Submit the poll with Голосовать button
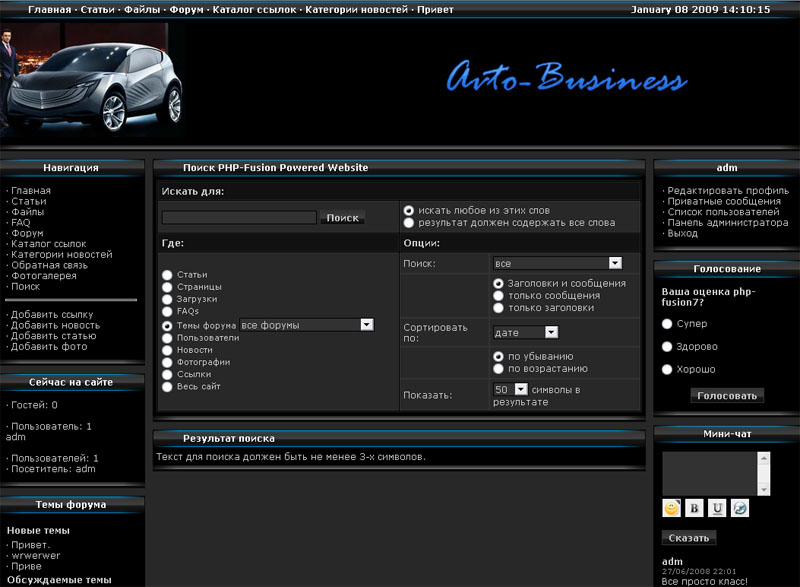The height and width of the screenshot is (587, 800). point(727,396)
